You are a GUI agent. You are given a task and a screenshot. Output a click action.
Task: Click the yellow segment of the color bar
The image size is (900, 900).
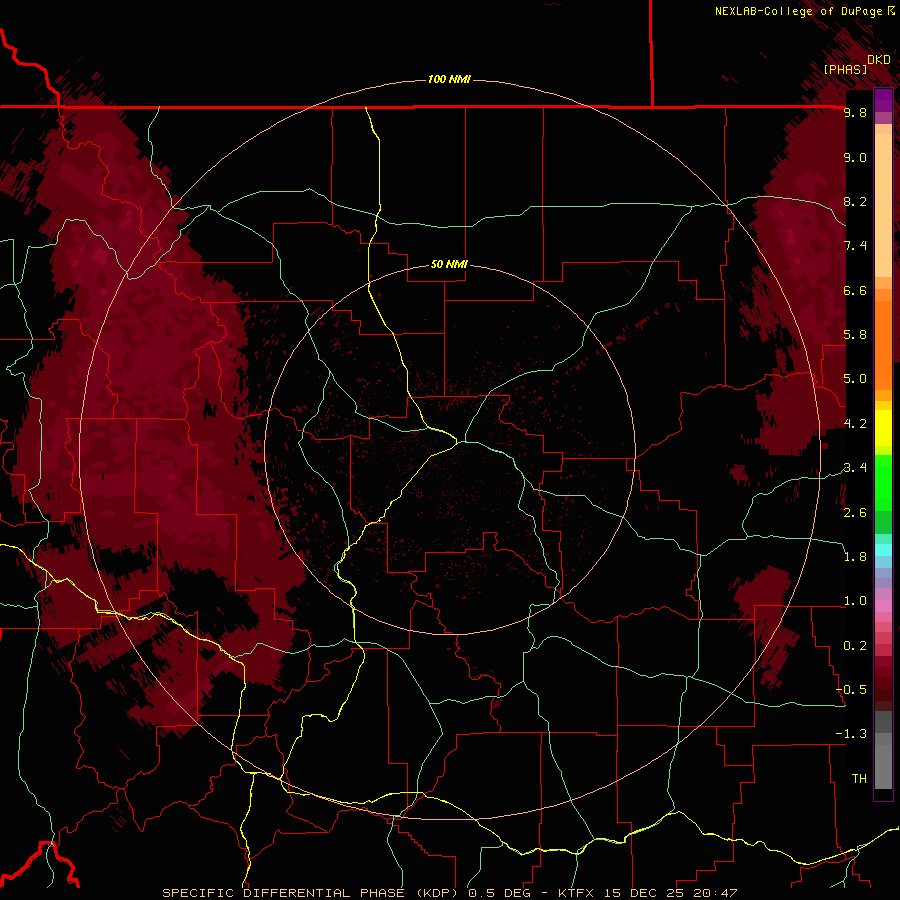point(883,428)
